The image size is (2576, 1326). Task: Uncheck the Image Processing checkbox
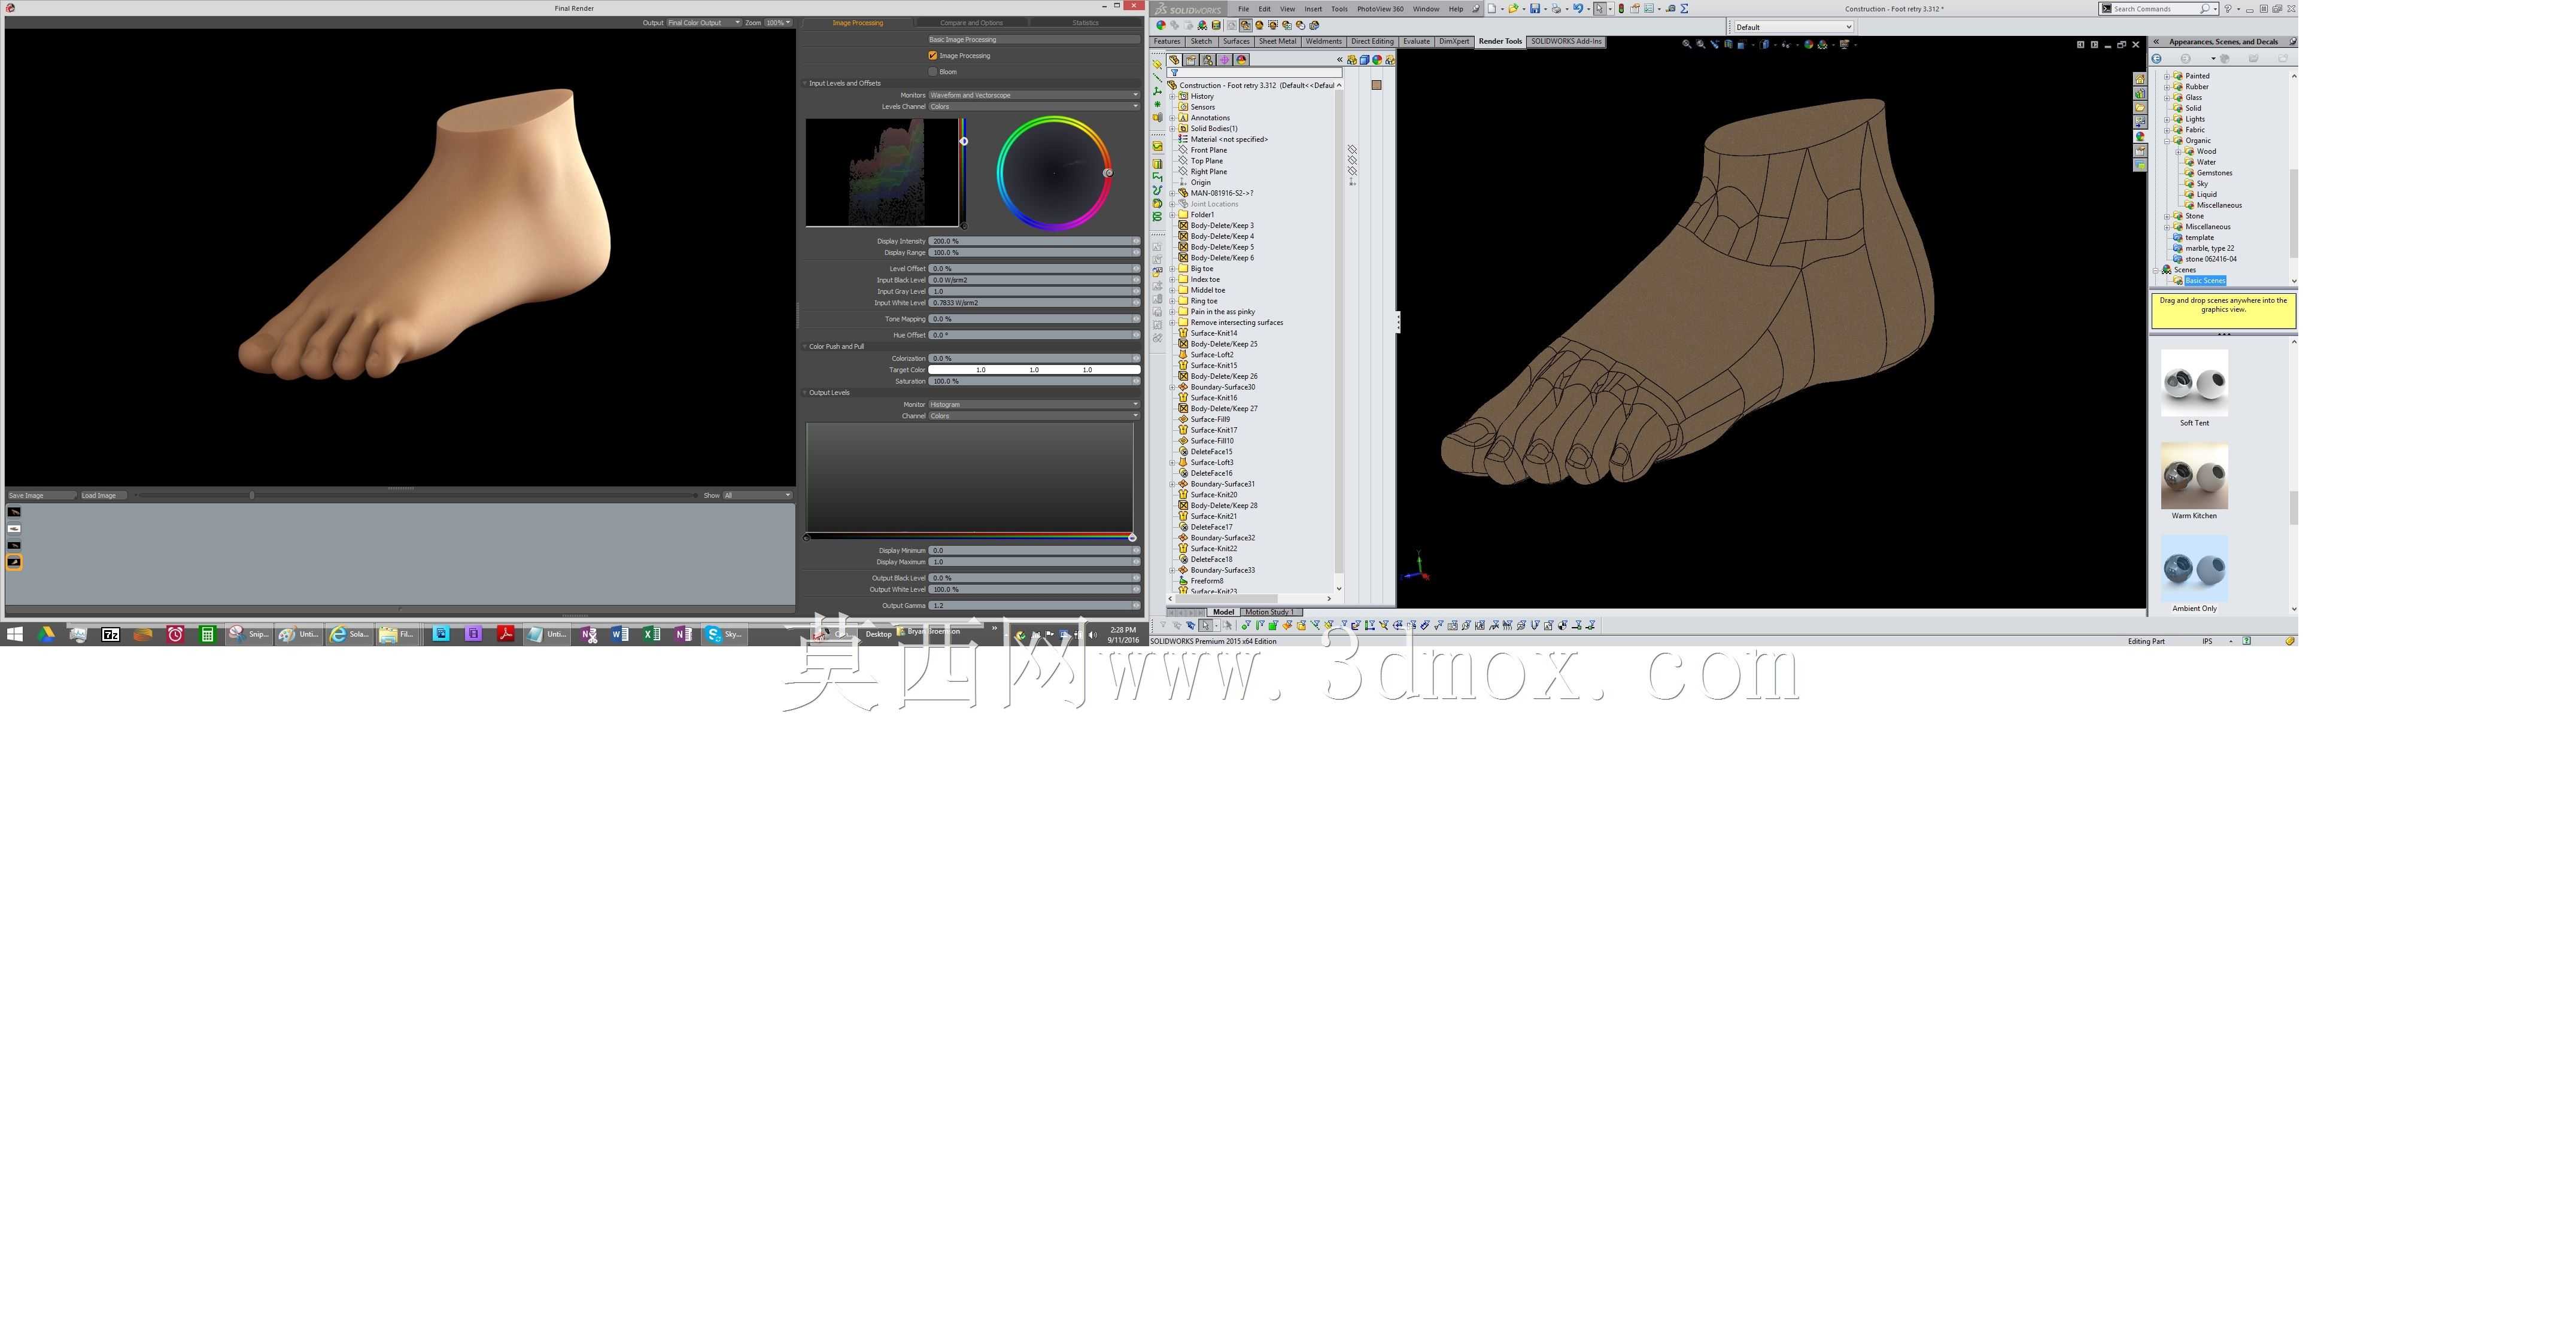tap(933, 56)
